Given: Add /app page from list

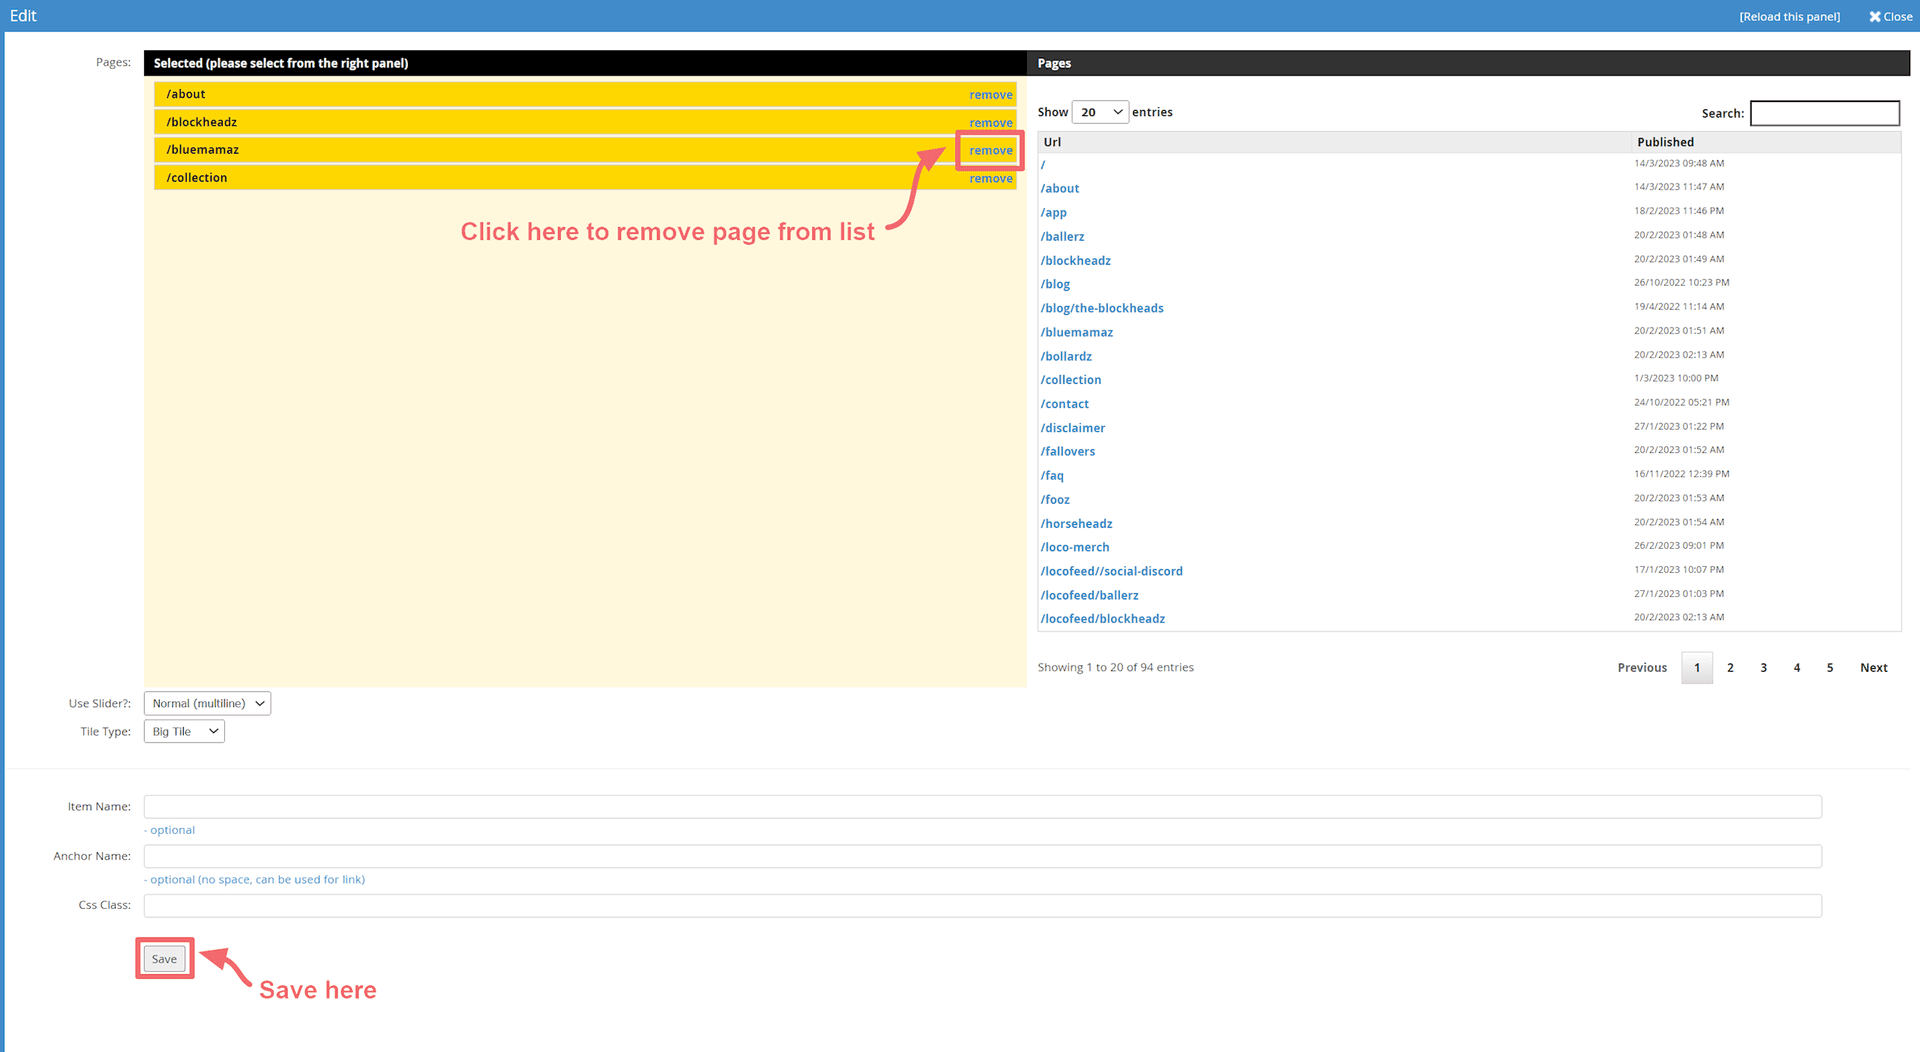Looking at the screenshot, I should pos(1053,212).
